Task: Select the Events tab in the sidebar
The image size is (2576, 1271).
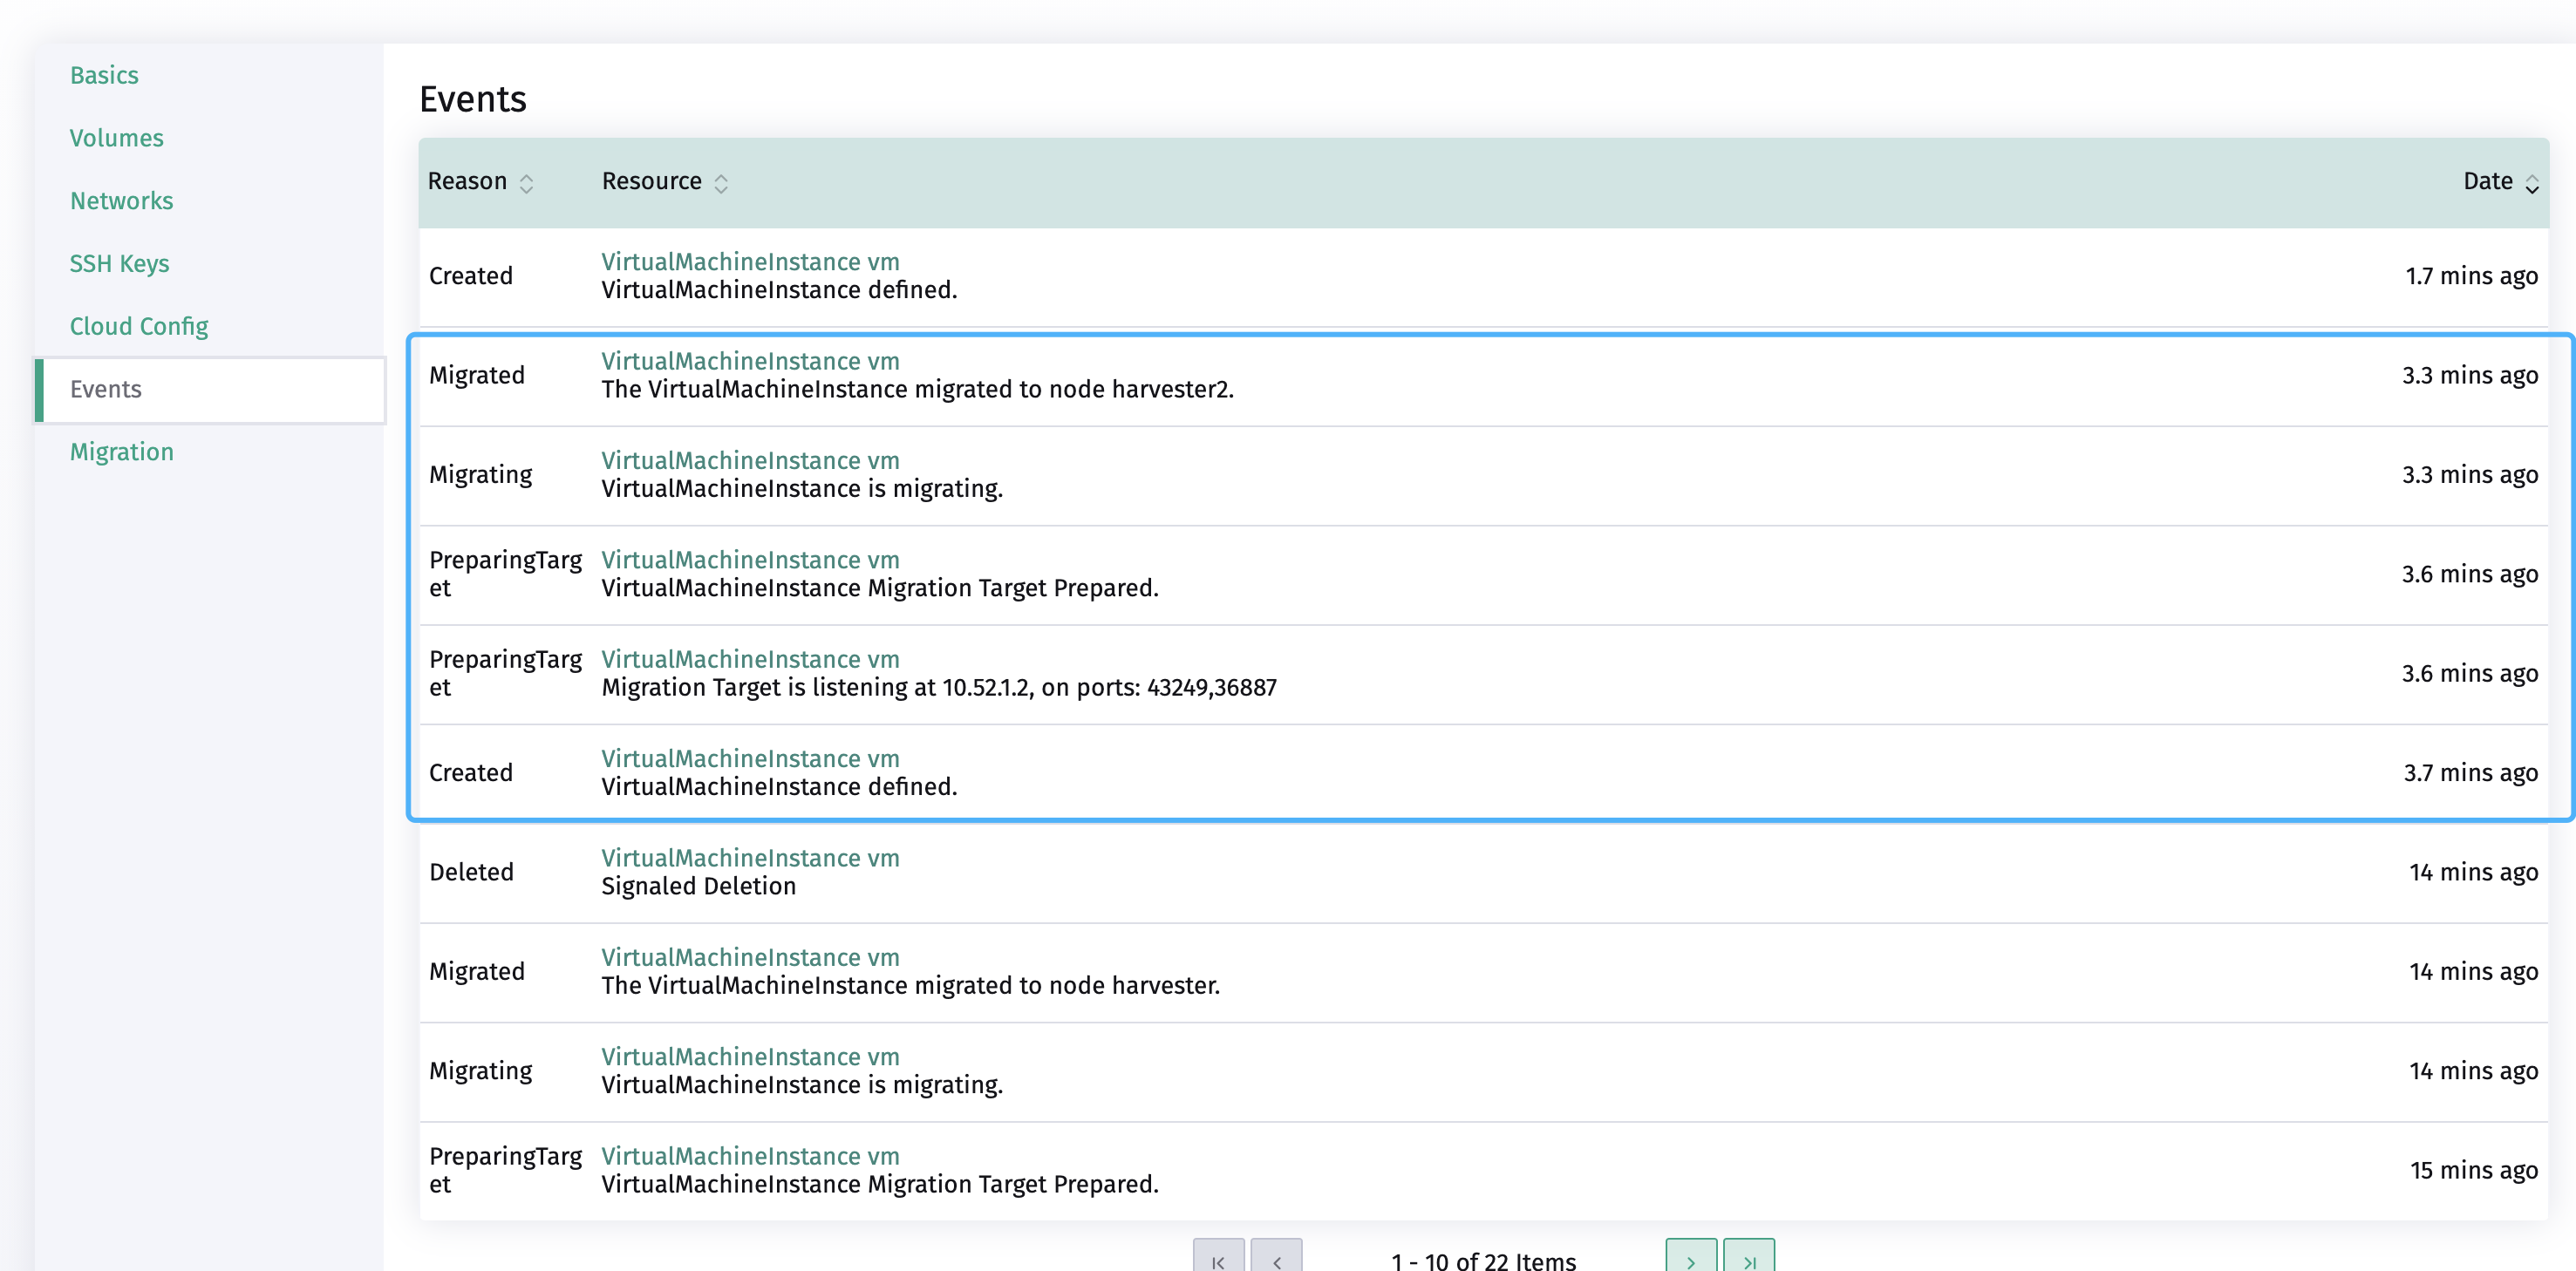Action: pos(105,389)
